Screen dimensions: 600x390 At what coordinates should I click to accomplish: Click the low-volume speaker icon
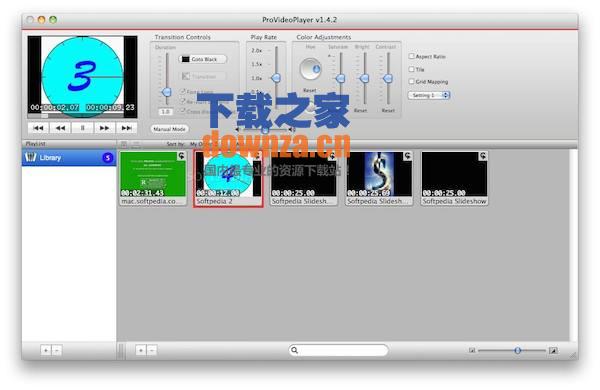pos(237,130)
